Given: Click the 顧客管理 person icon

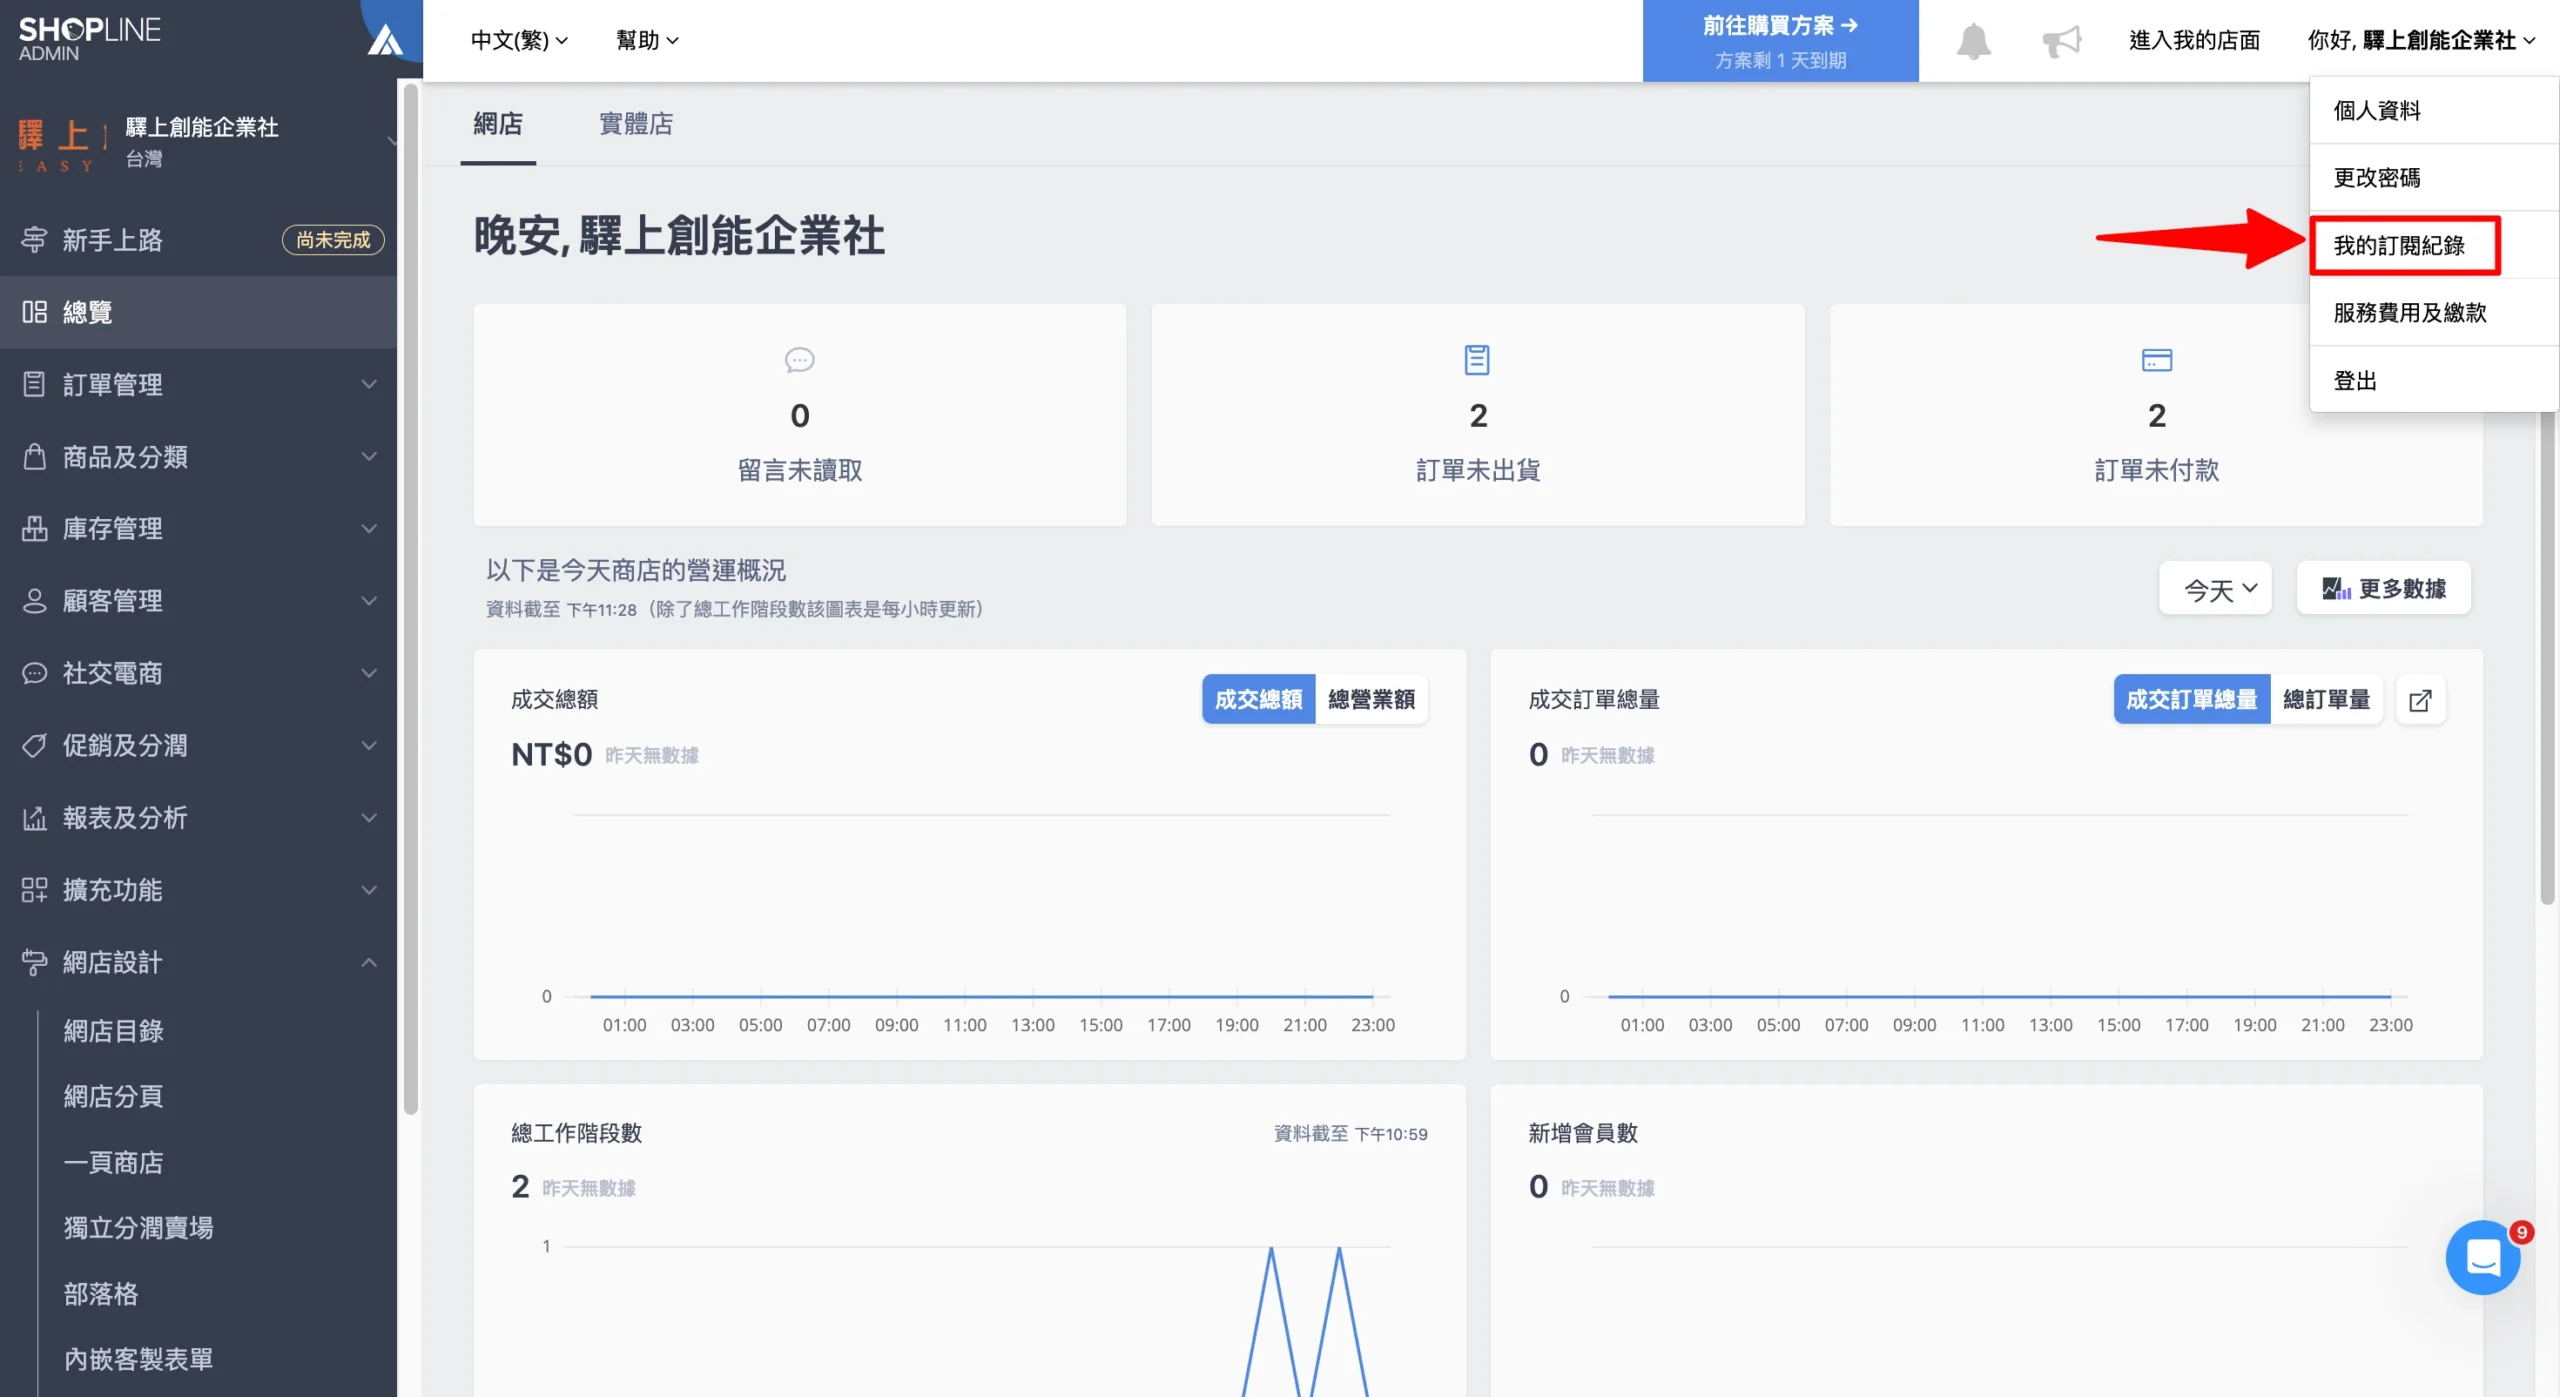Looking at the screenshot, I should coord(35,601).
